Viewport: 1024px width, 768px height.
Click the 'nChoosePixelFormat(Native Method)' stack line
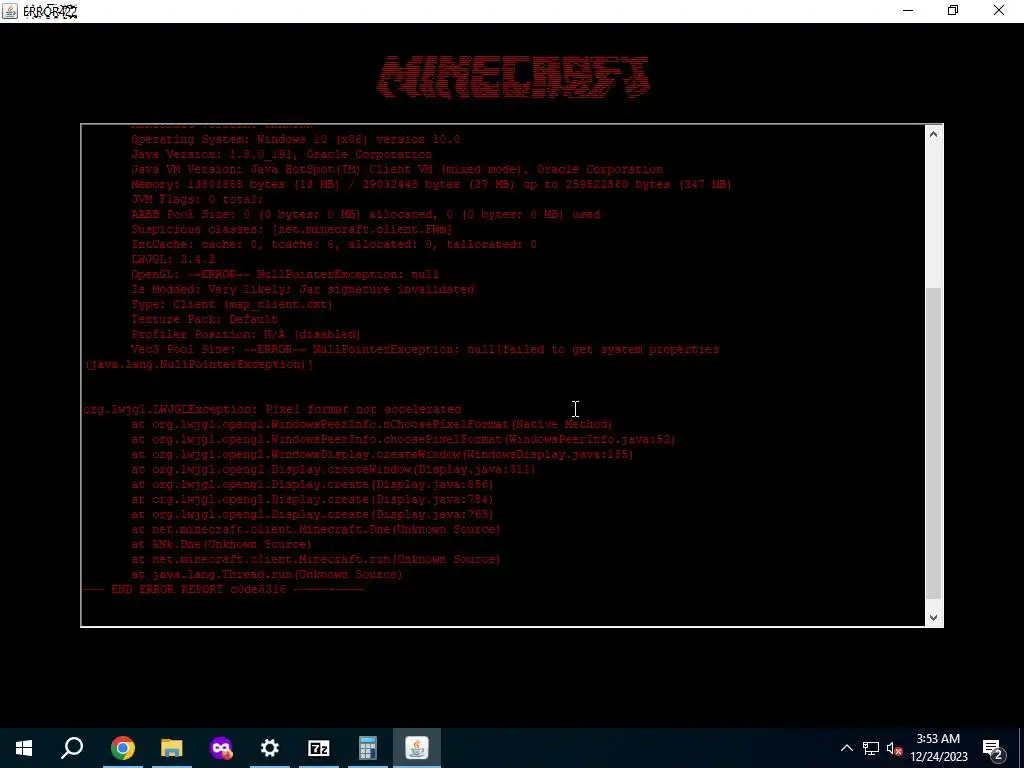(372, 424)
